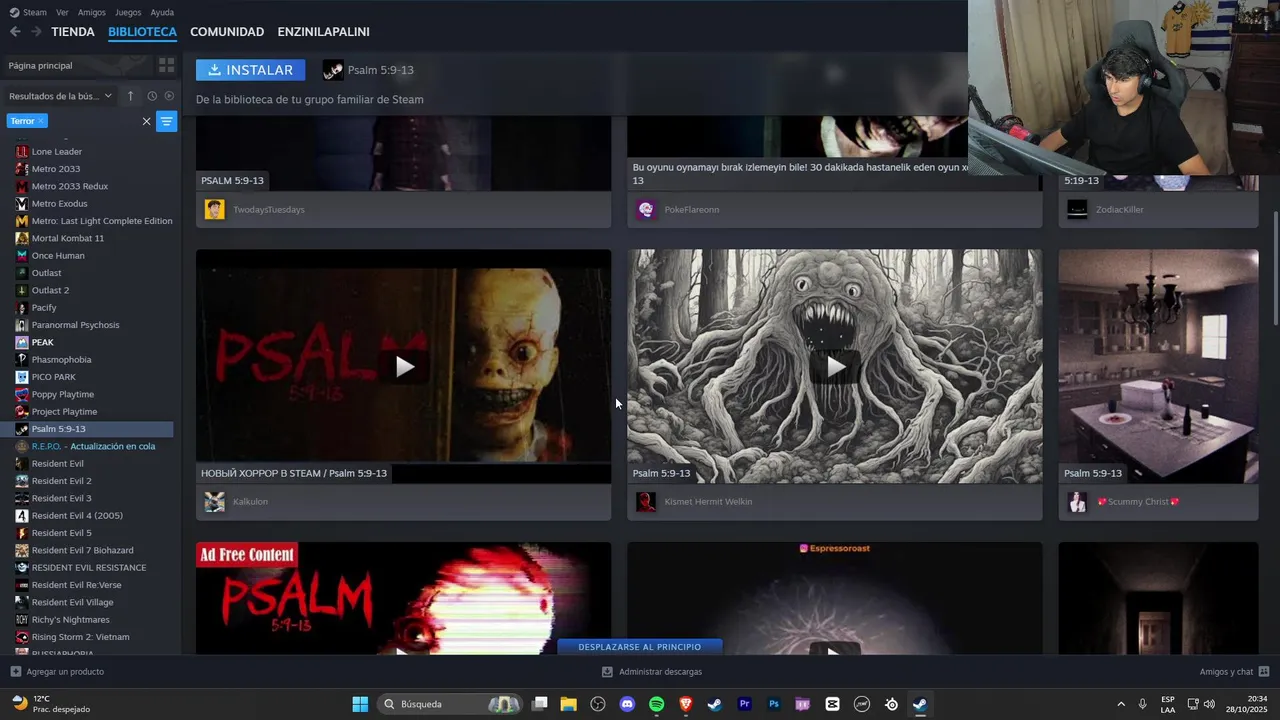Open the Amigos menu
The height and width of the screenshot is (720, 1280).
92,12
